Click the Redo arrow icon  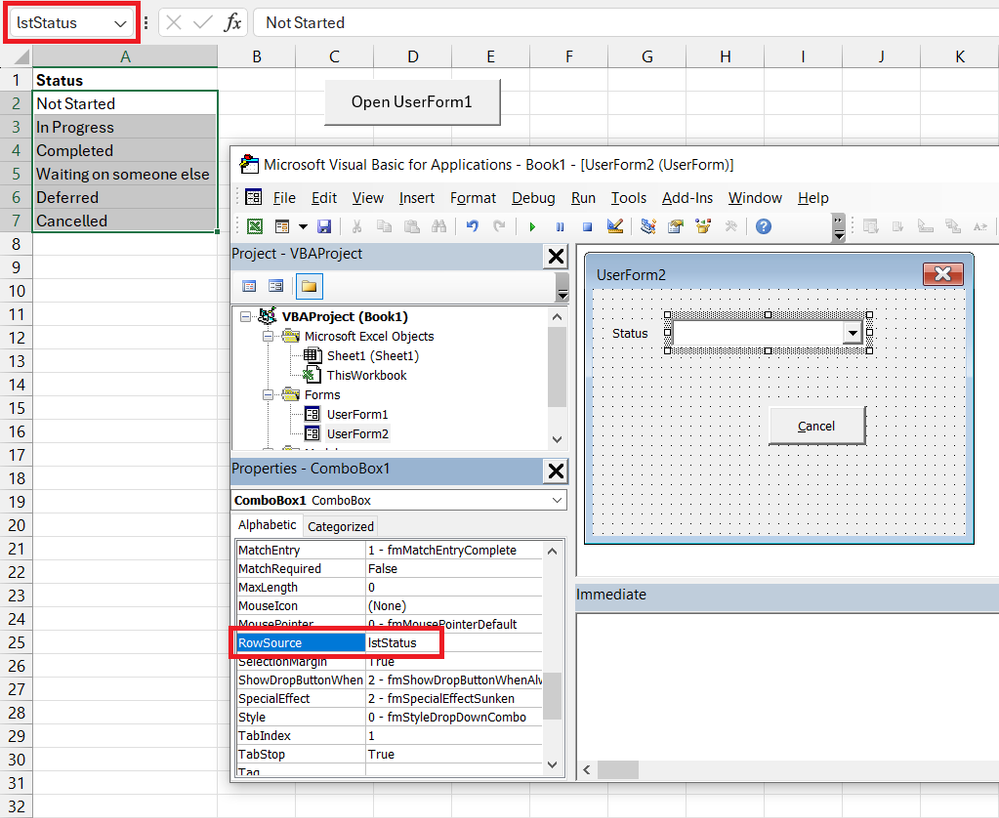(x=500, y=226)
